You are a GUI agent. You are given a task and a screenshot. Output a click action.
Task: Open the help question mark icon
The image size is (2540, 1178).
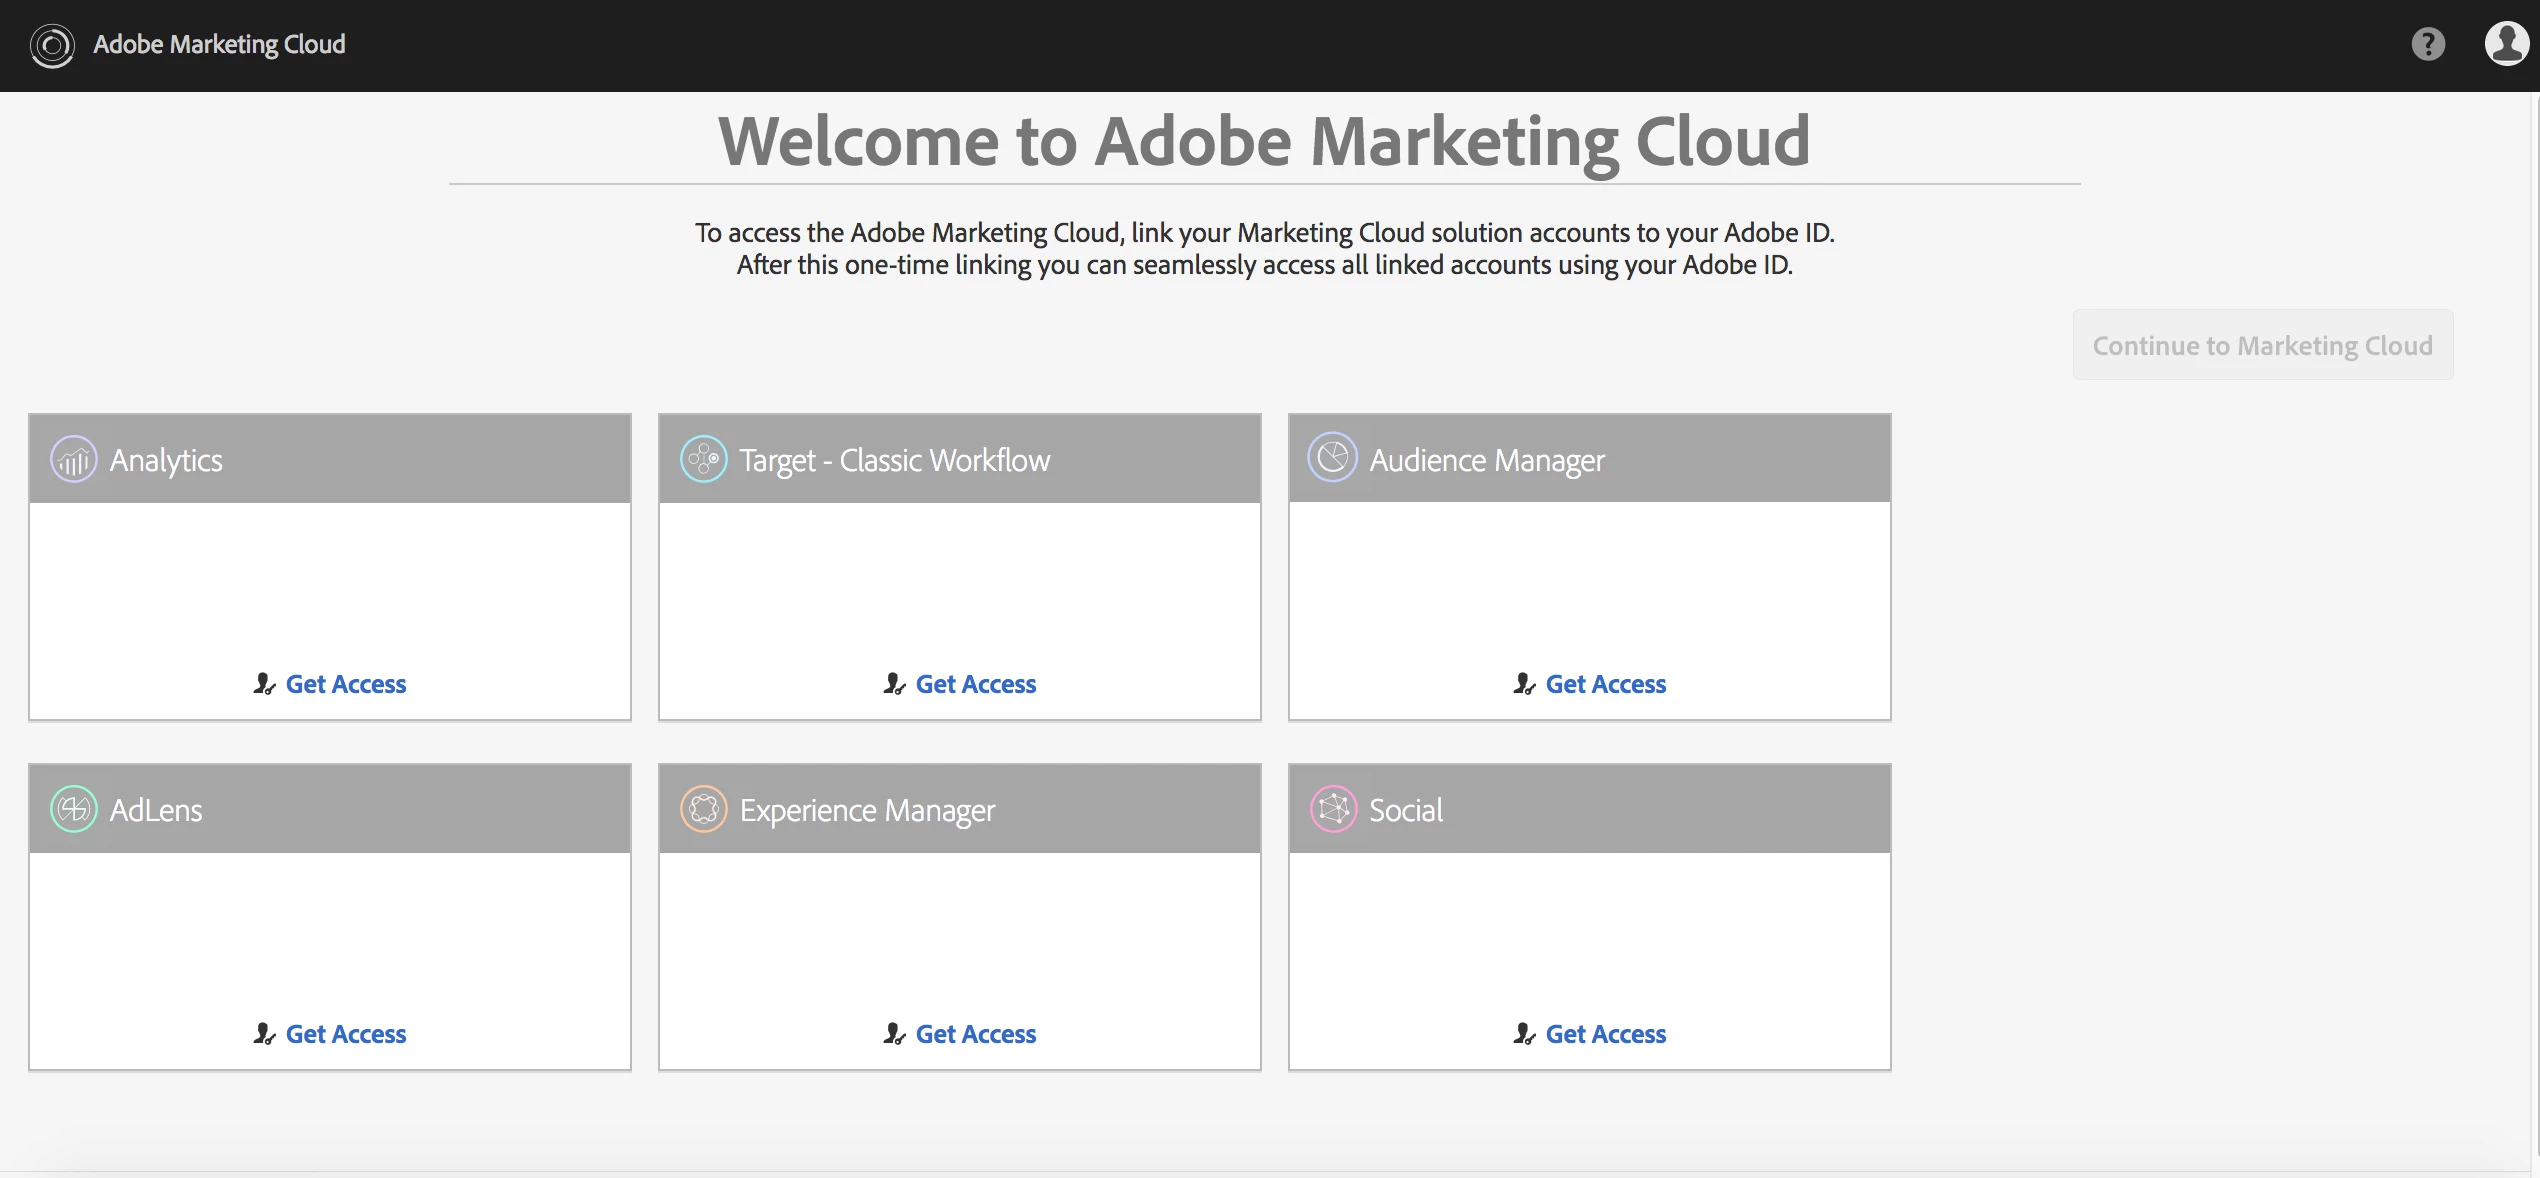[x=2427, y=44]
